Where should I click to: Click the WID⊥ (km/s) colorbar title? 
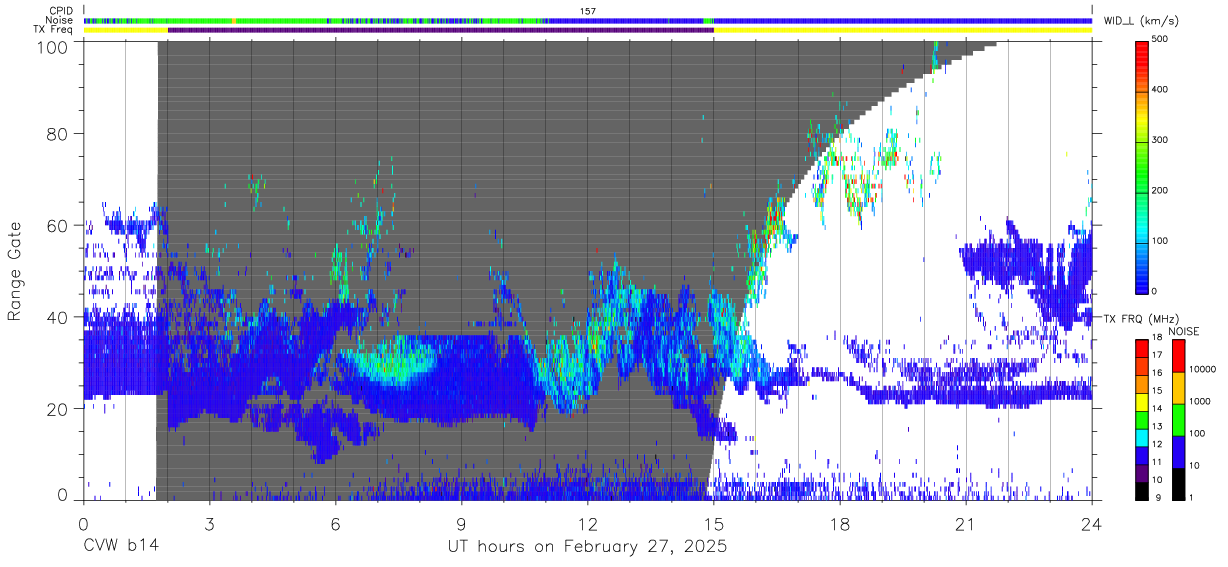coord(1142,20)
